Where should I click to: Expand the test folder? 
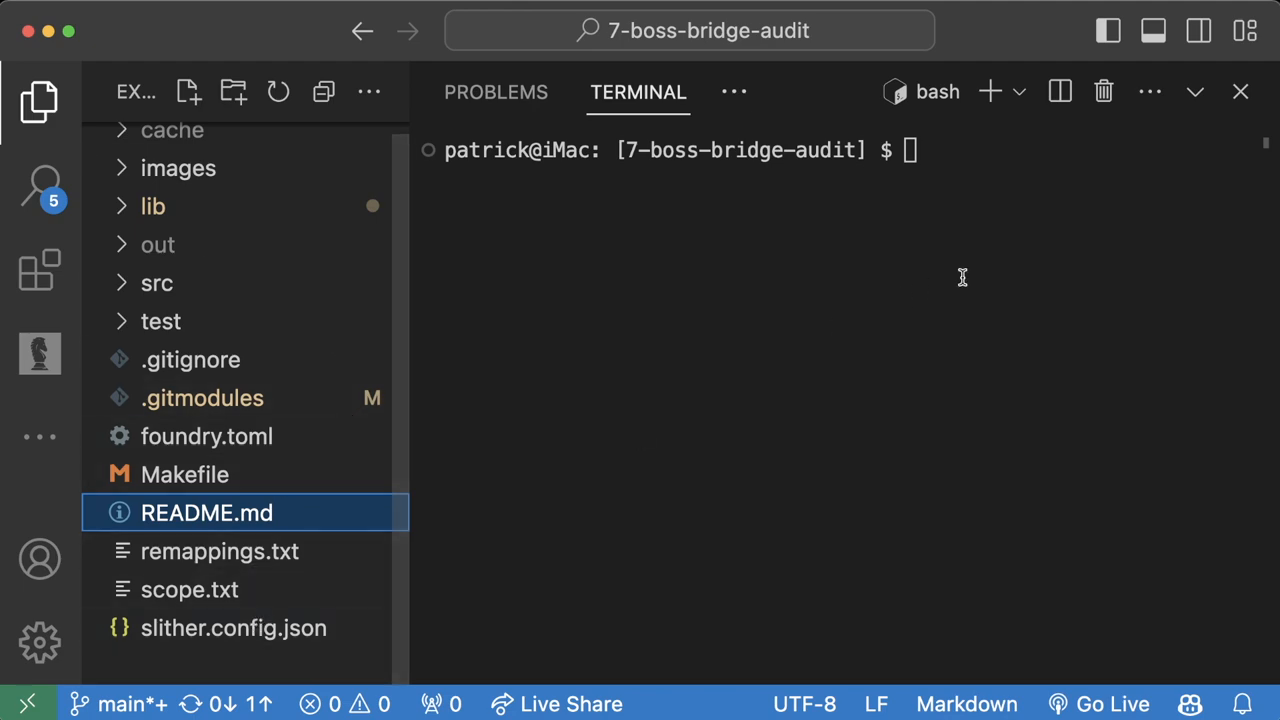[x=160, y=321]
